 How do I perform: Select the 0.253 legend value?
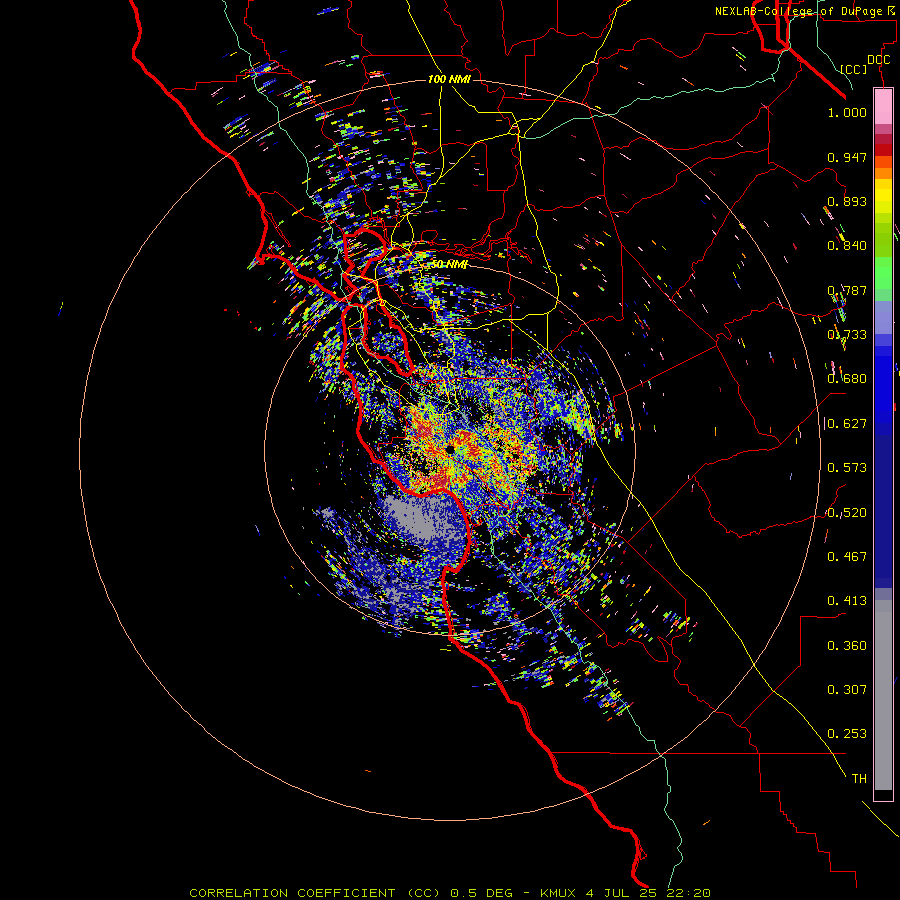tap(847, 734)
